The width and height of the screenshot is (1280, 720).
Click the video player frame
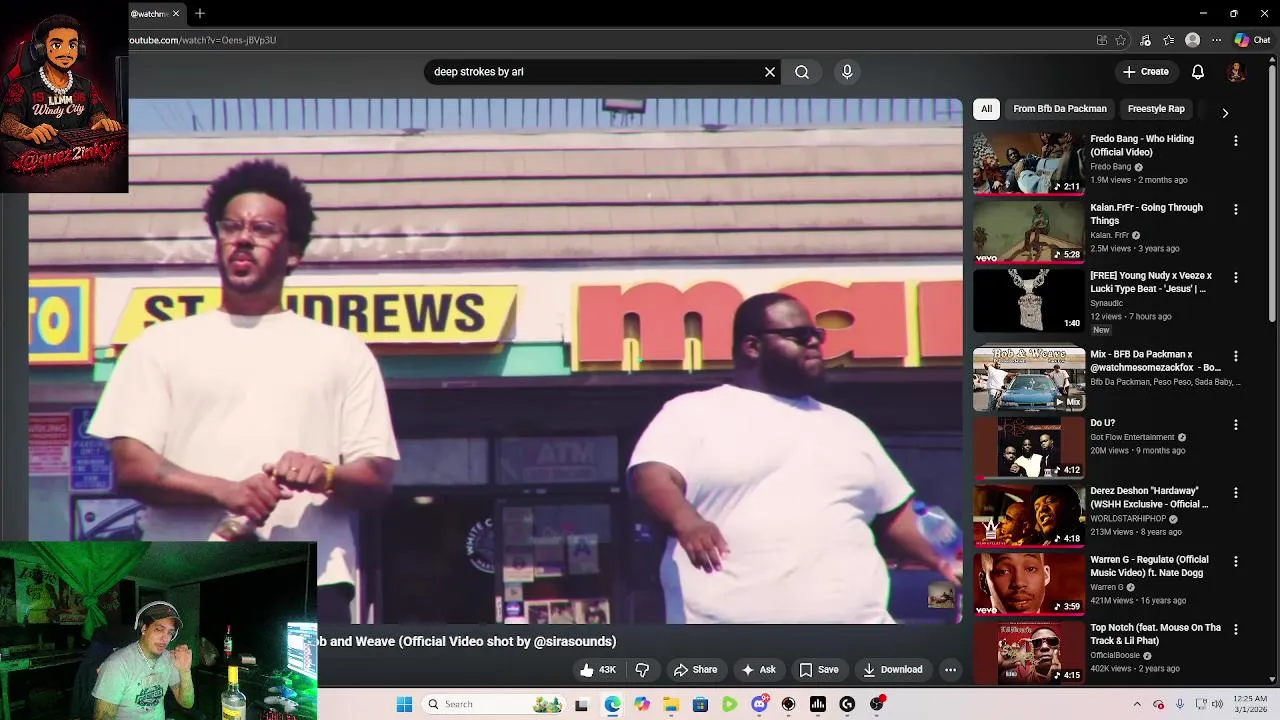[x=495, y=361]
